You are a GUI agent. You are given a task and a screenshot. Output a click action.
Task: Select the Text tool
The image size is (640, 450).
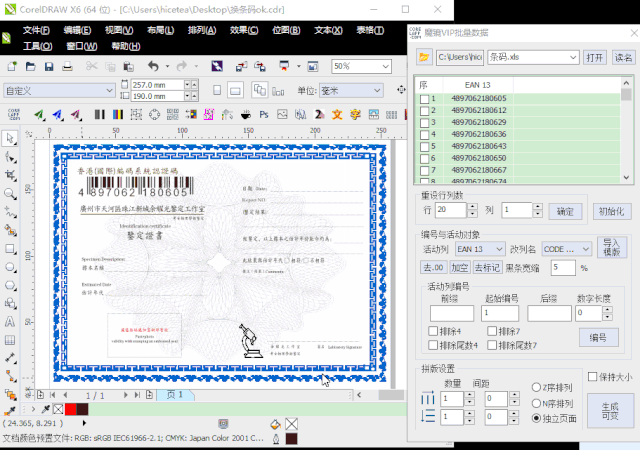click(10, 322)
